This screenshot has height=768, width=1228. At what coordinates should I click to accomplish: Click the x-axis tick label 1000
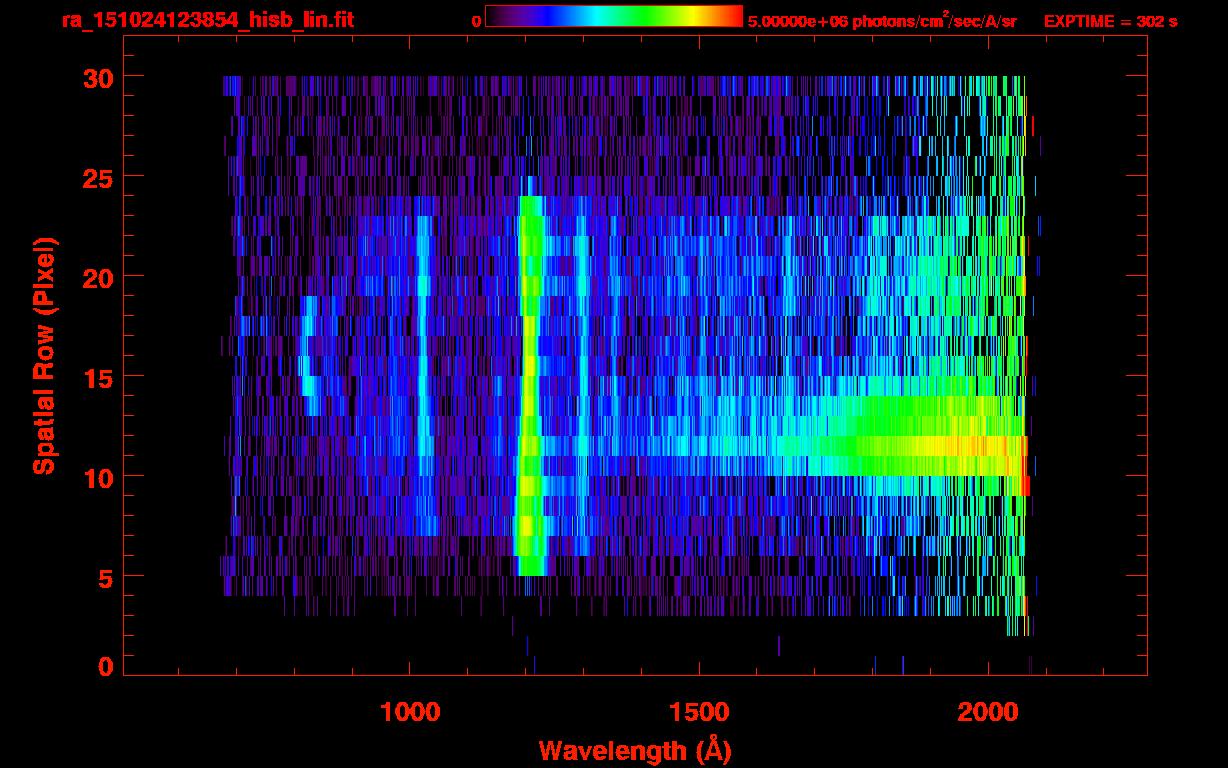(x=409, y=712)
